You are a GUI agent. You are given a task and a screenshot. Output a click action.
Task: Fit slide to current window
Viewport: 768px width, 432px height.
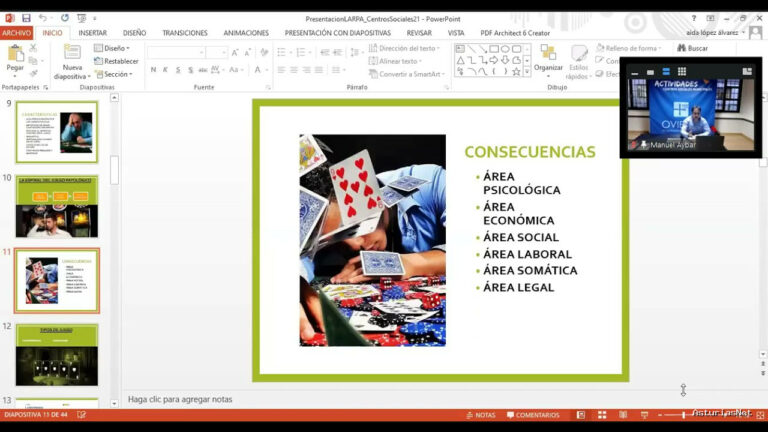(x=760, y=415)
